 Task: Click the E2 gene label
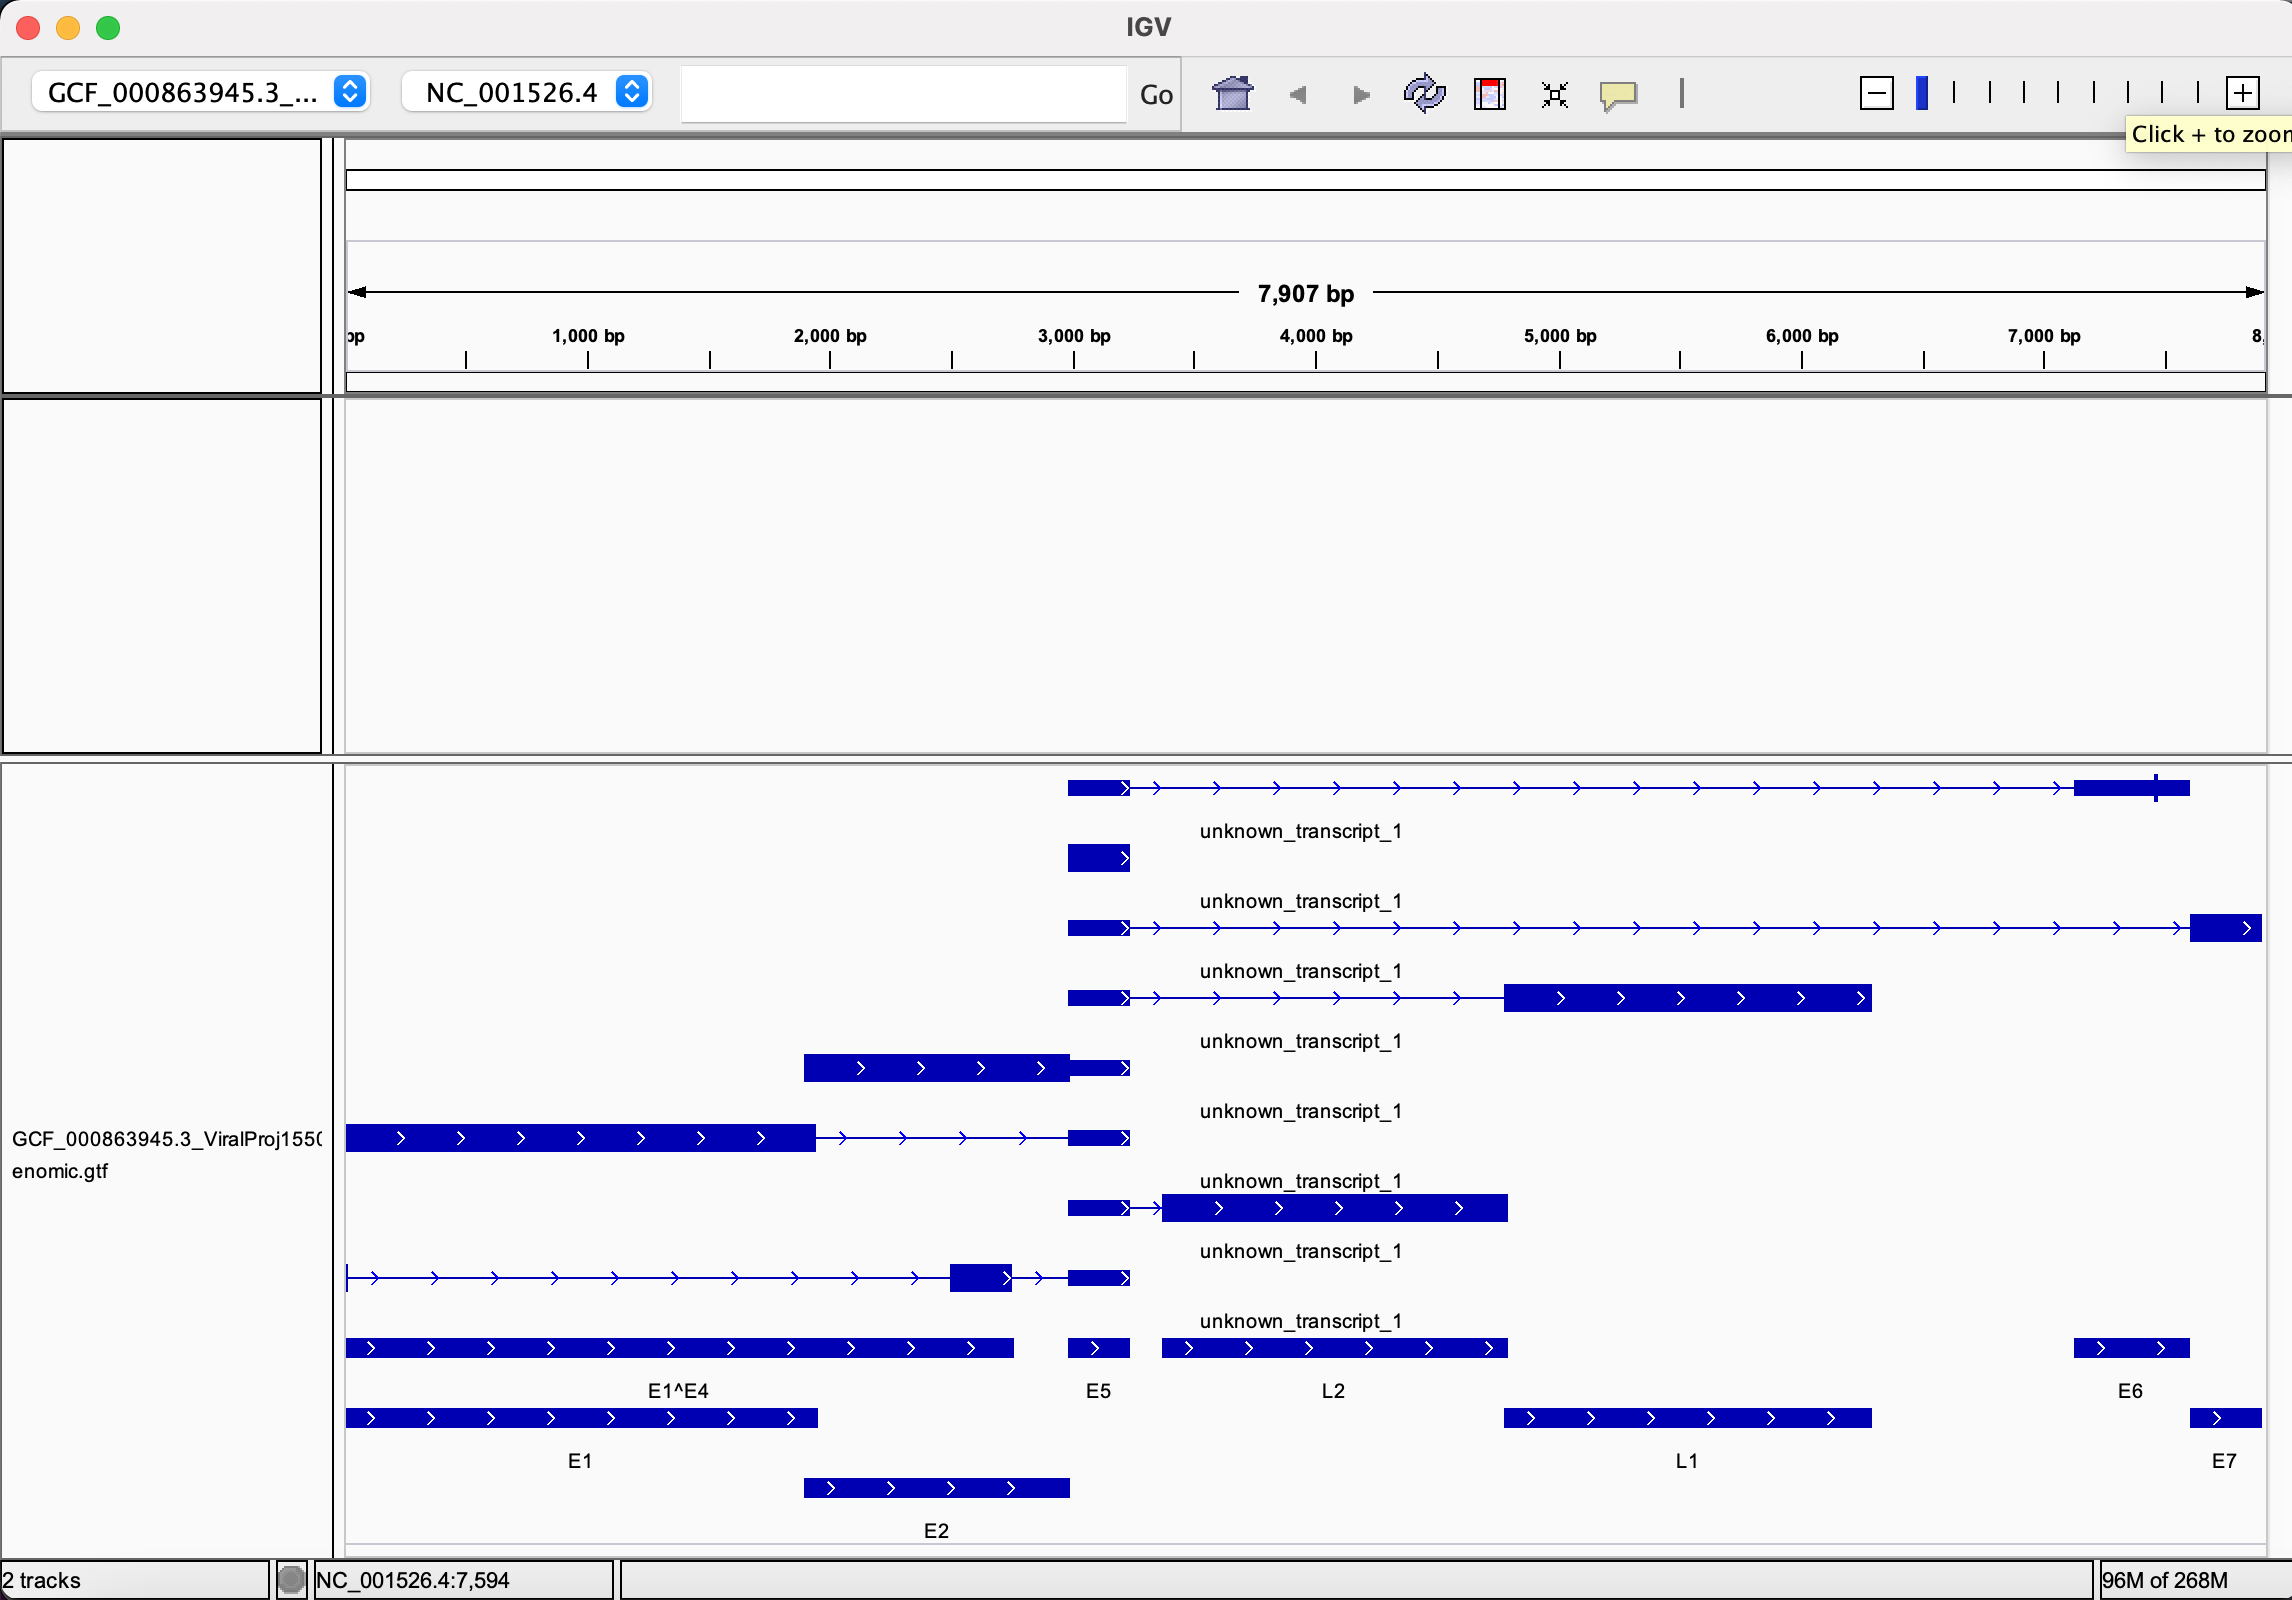click(936, 1531)
